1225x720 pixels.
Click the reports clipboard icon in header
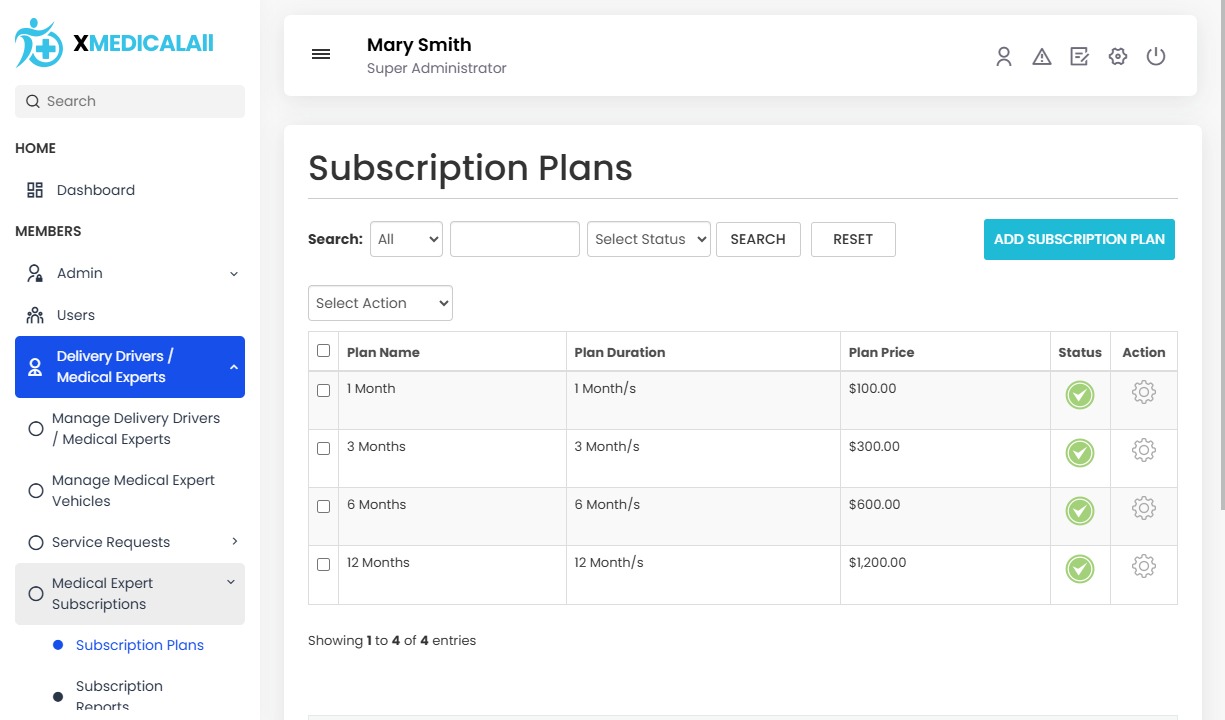[1079, 57]
